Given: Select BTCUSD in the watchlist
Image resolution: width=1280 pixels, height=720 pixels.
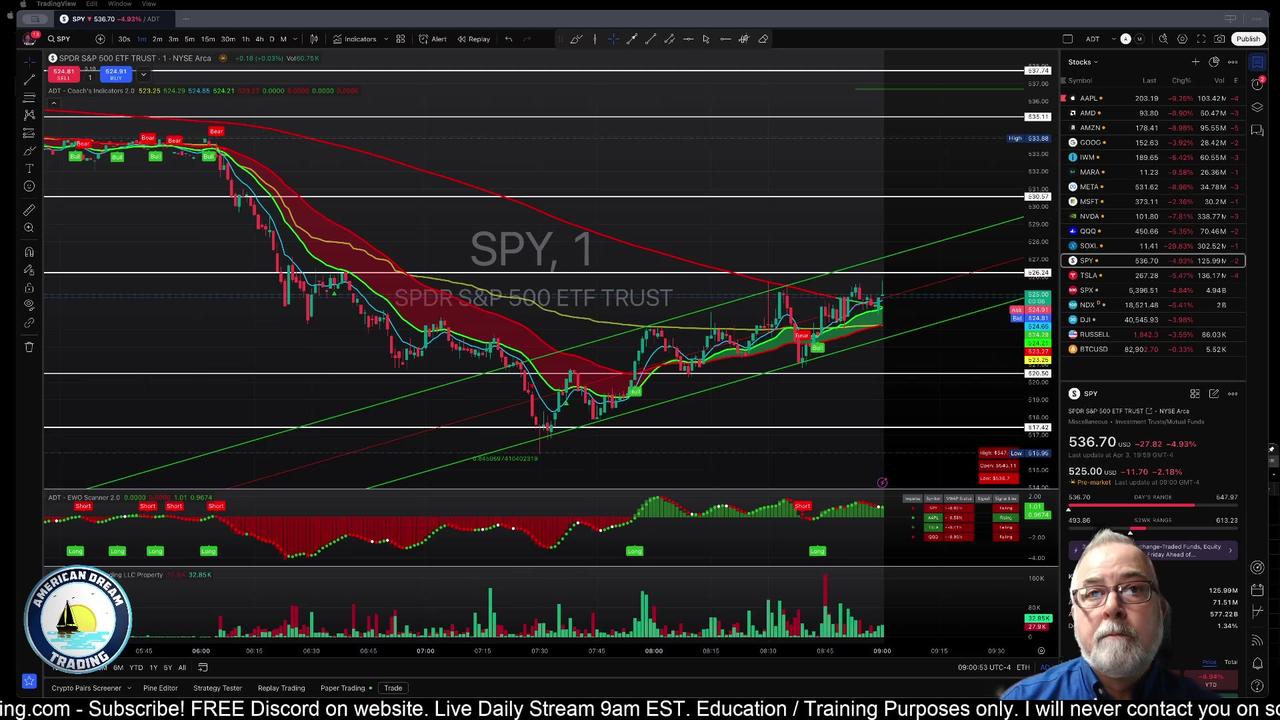Looking at the screenshot, I should coord(1153,349).
